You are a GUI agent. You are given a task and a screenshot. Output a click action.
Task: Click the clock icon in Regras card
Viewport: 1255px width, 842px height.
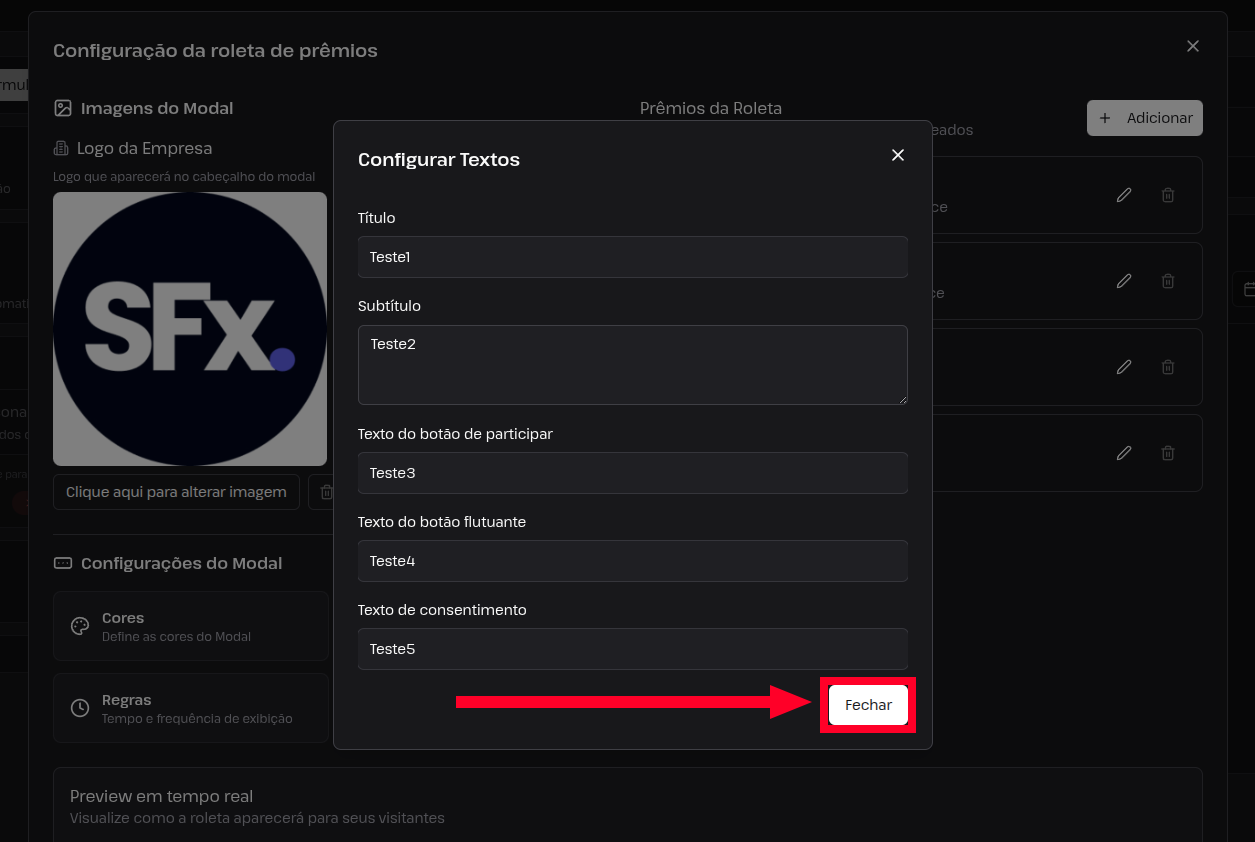80,708
